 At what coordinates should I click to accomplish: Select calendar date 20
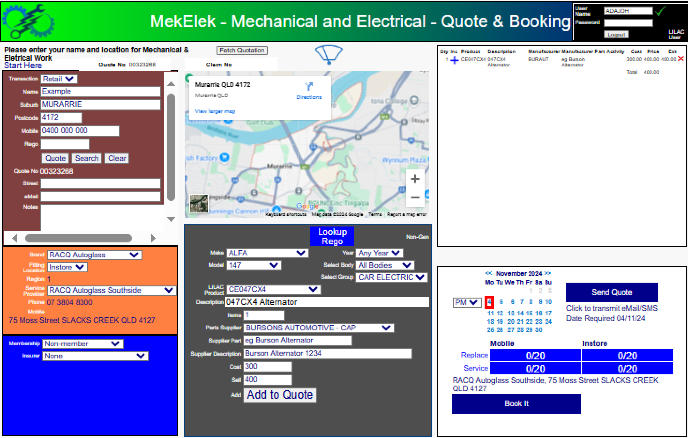[511, 322]
